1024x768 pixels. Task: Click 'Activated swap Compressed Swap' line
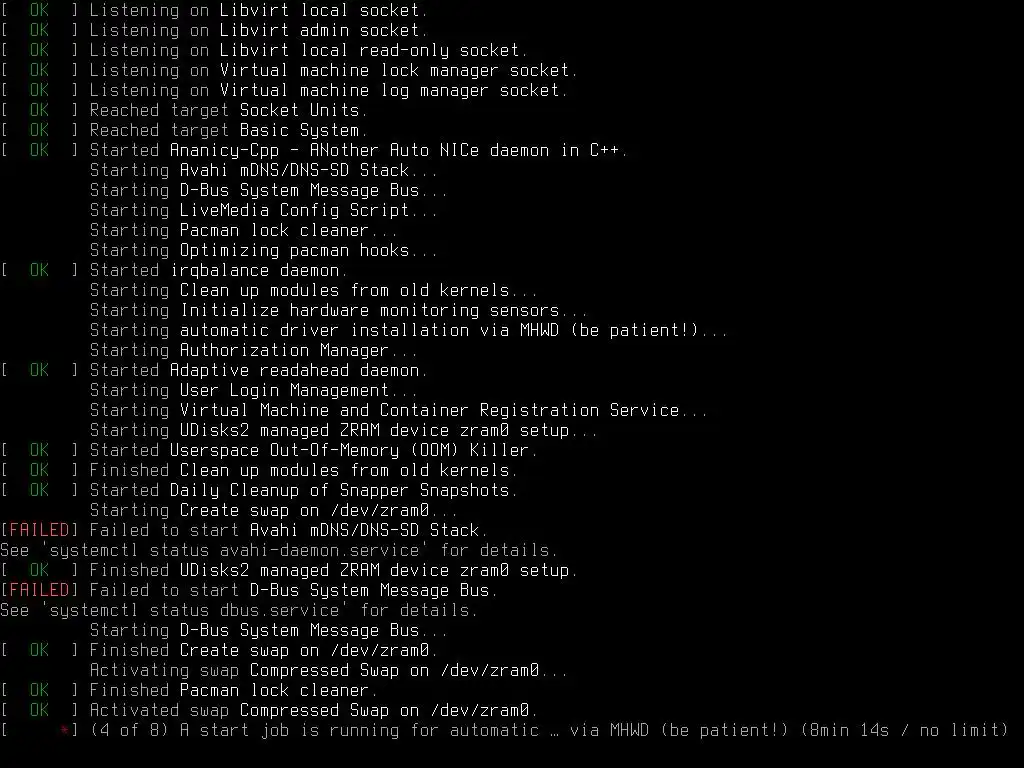pyautogui.click(x=313, y=710)
